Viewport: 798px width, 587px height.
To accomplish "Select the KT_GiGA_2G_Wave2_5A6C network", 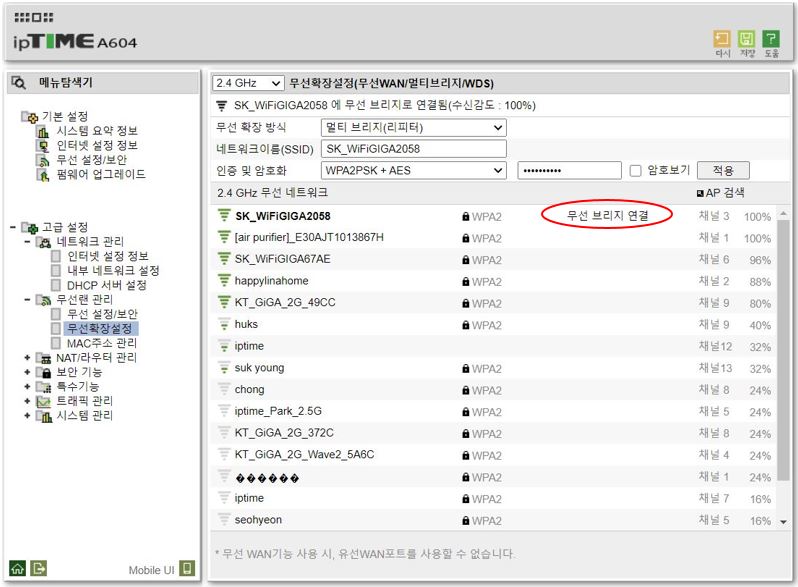I will click(304, 455).
